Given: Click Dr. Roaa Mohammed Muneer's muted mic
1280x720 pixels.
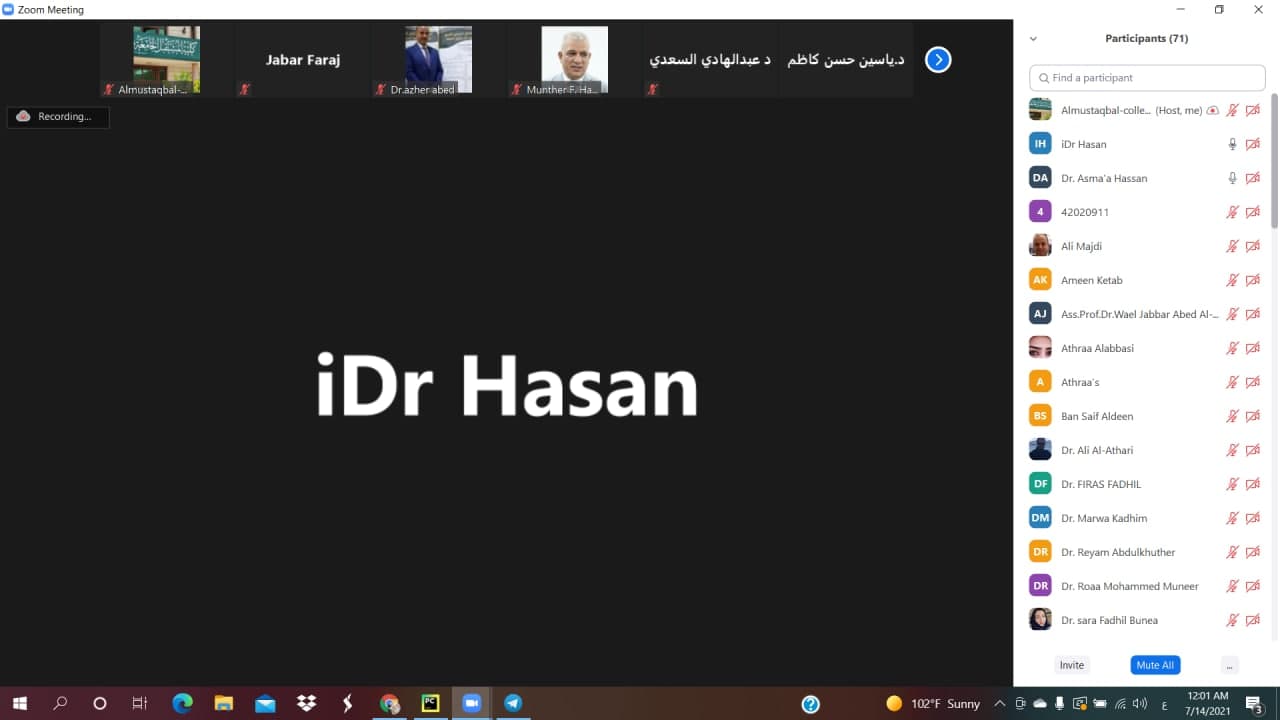Looking at the screenshot, I should 1233,586.
